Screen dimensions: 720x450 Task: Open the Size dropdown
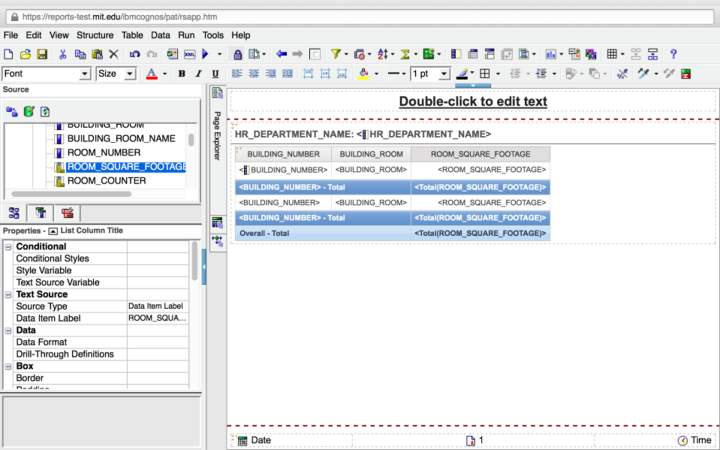130,74
